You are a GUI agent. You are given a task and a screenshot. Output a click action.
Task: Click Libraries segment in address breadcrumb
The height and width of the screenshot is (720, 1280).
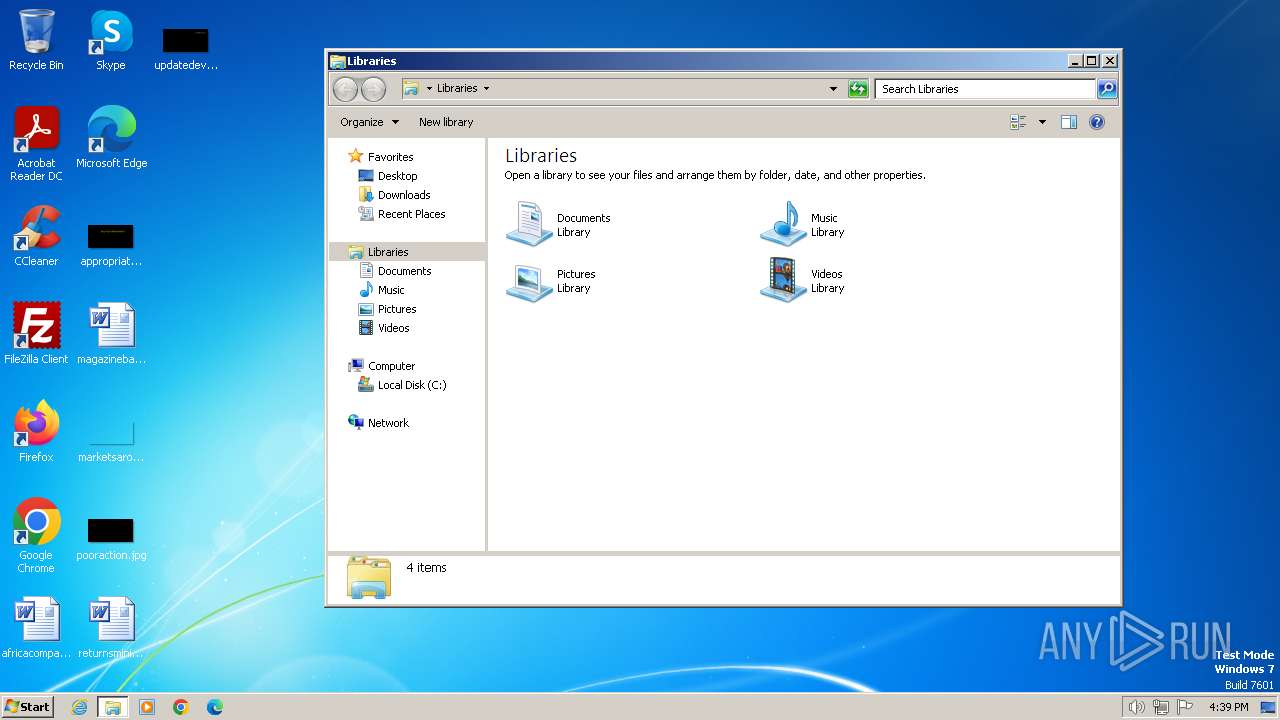tap(457, 88)
